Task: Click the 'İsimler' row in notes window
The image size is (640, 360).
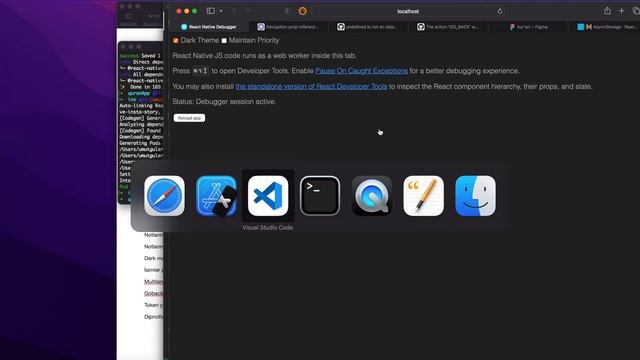Action: click(x=153, y=270)
